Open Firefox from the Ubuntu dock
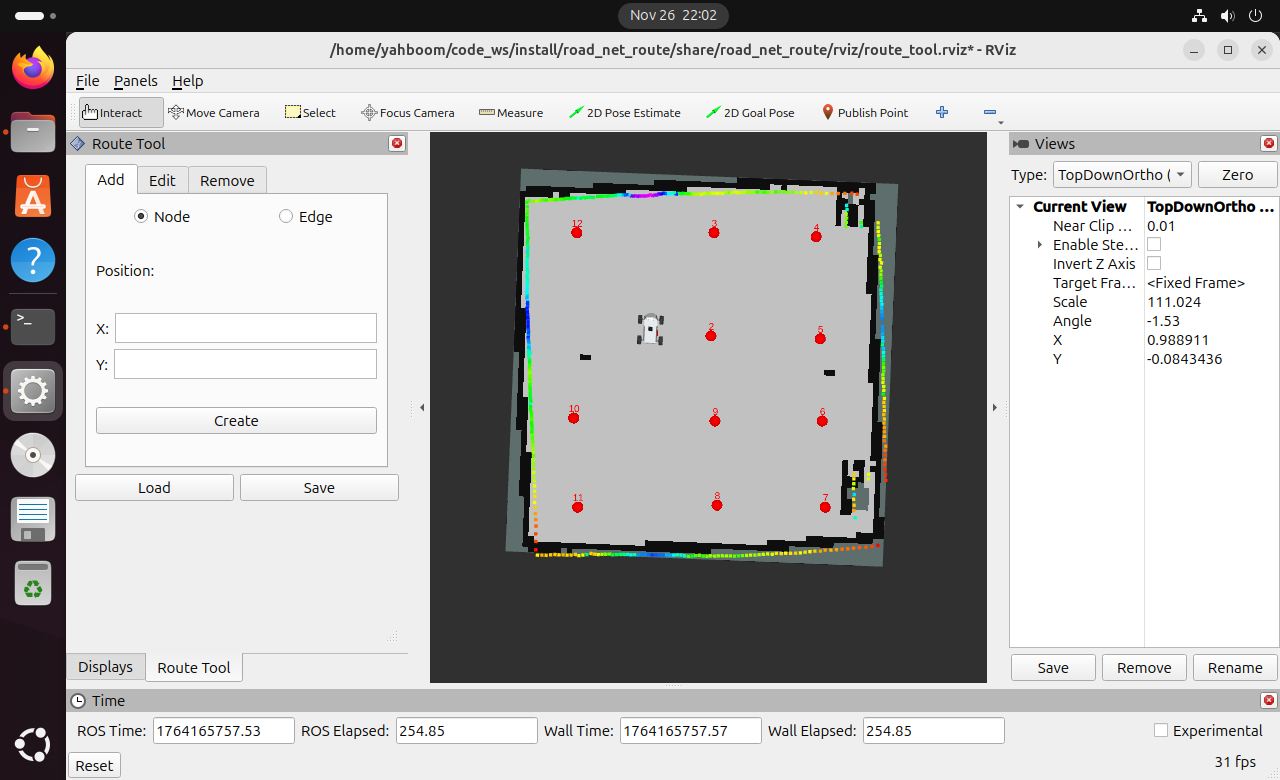Image resolution: width=1280 pixels, height=780 pixels. click(33, 68)
